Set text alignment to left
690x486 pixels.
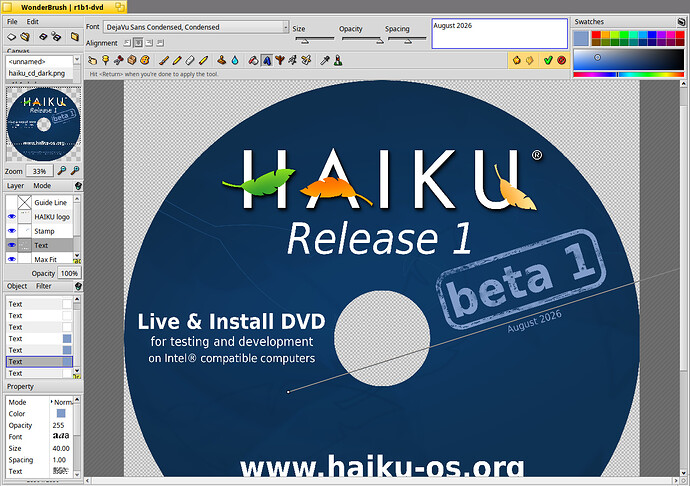(x=127, y=43)
